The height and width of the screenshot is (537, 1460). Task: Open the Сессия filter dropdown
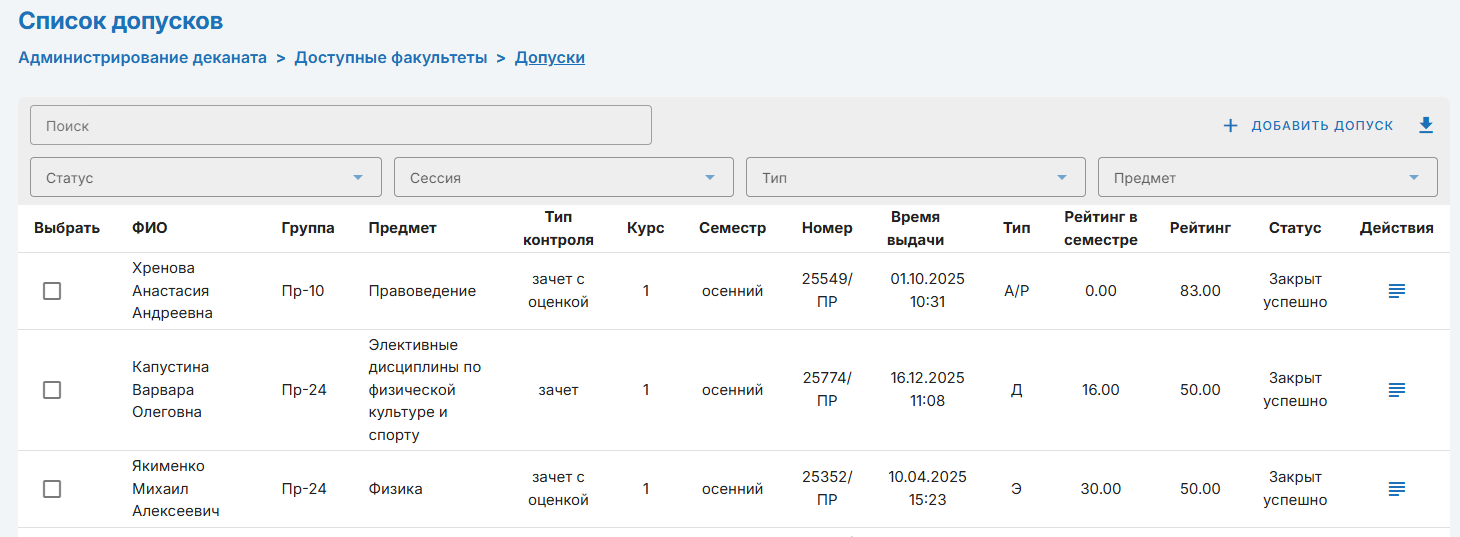click(x=564, y=177)
